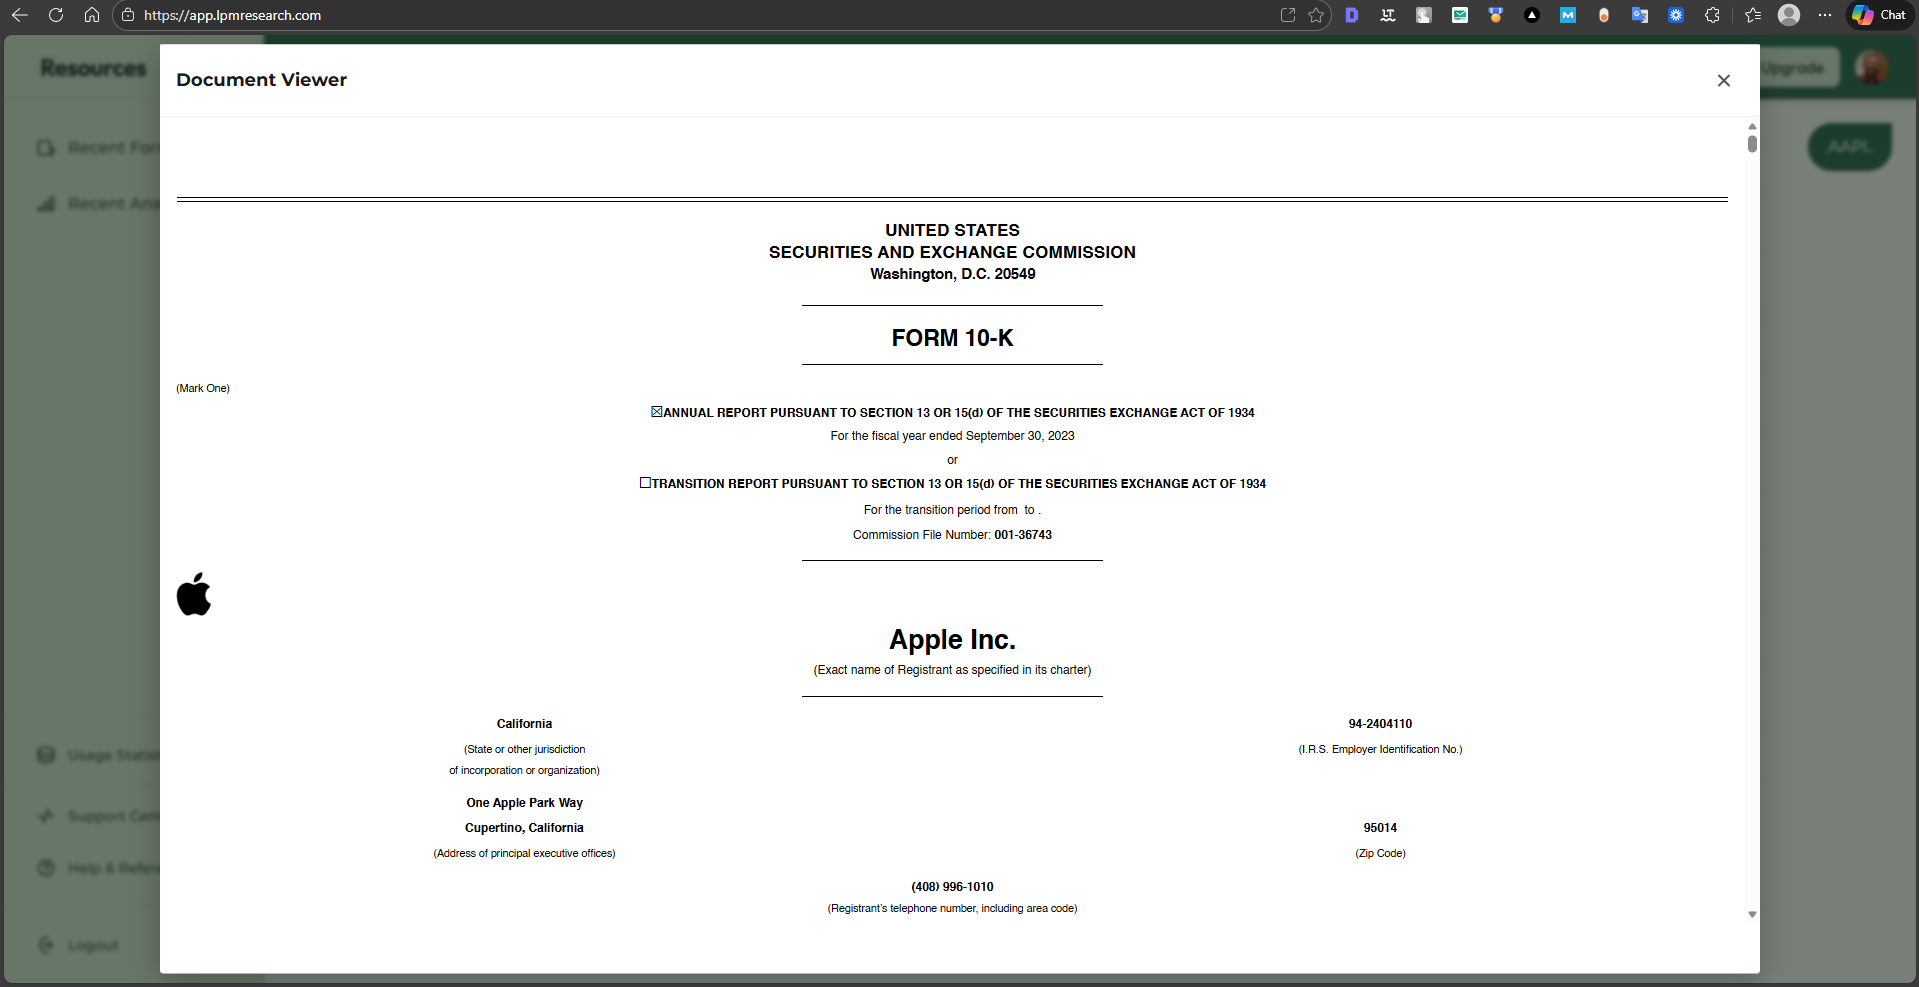Tick the Transition Report checkbox

click(x=645, y=483)
